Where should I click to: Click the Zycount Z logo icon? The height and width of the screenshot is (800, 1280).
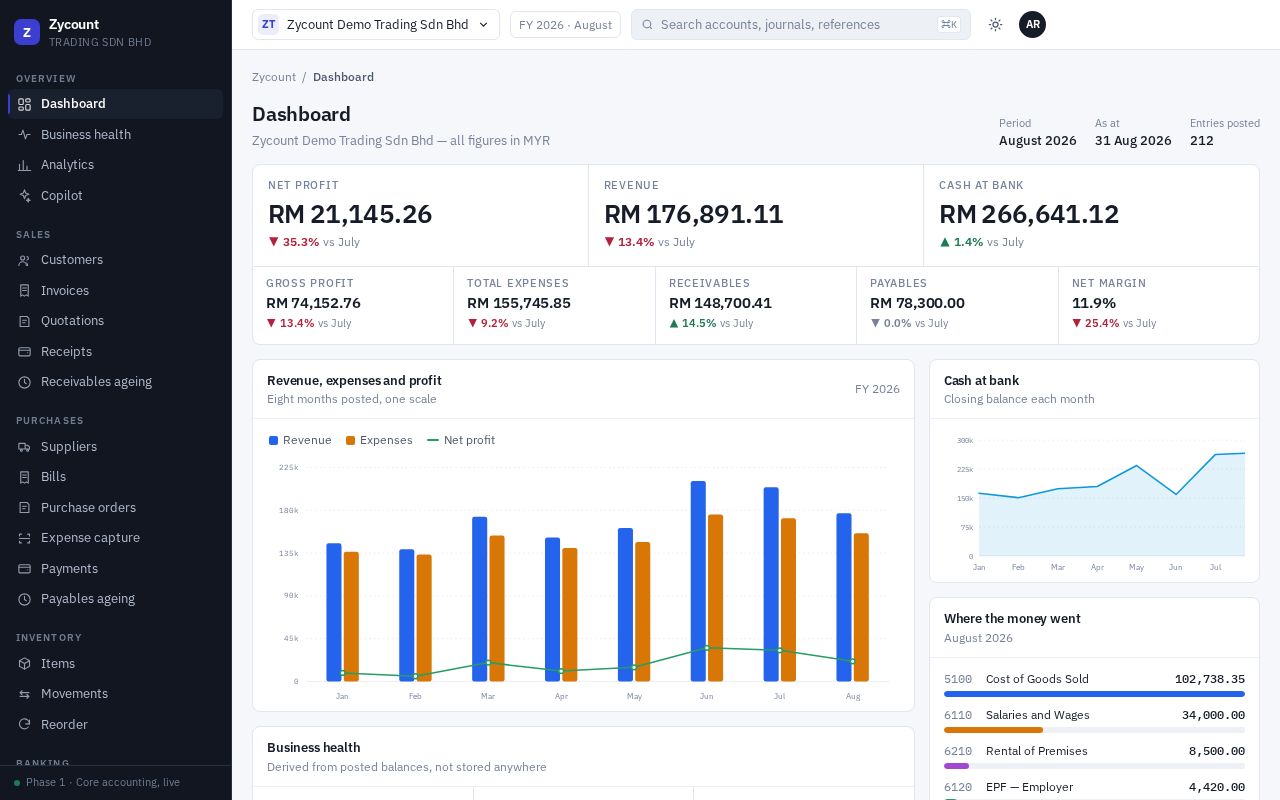tap(27, 32)
